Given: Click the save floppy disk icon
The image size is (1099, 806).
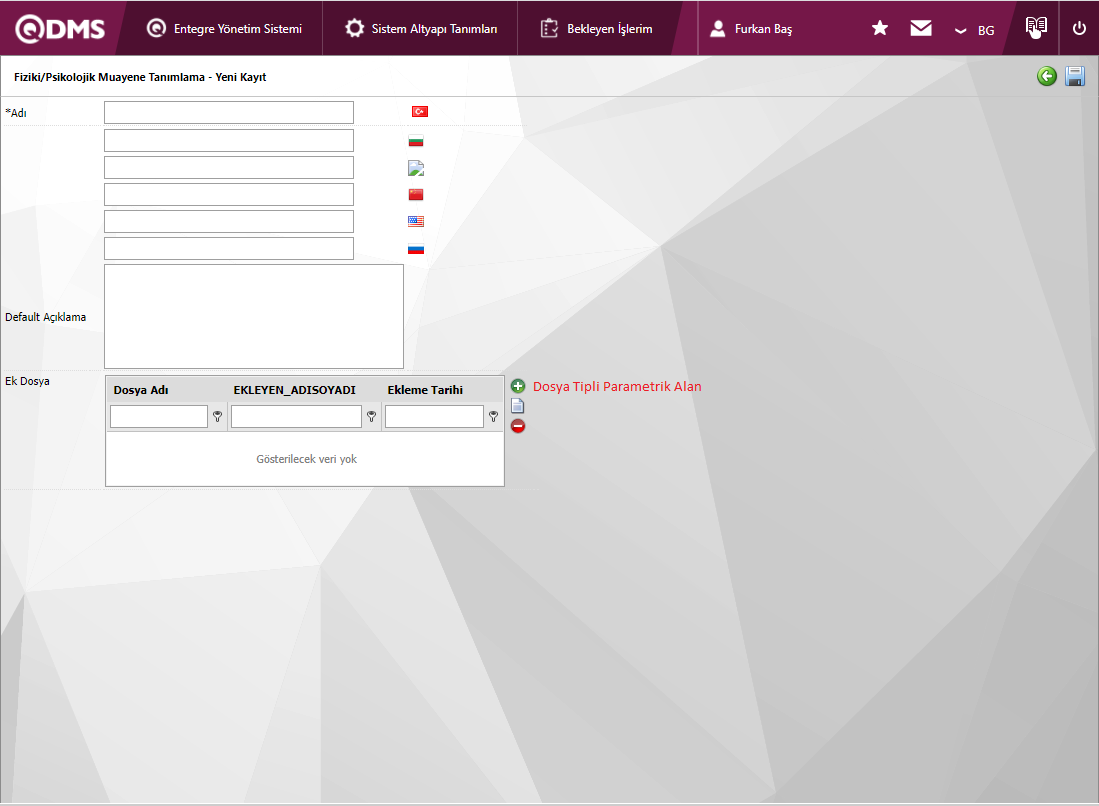Looking at the screenshot, I should click(x=1074, y=76).
